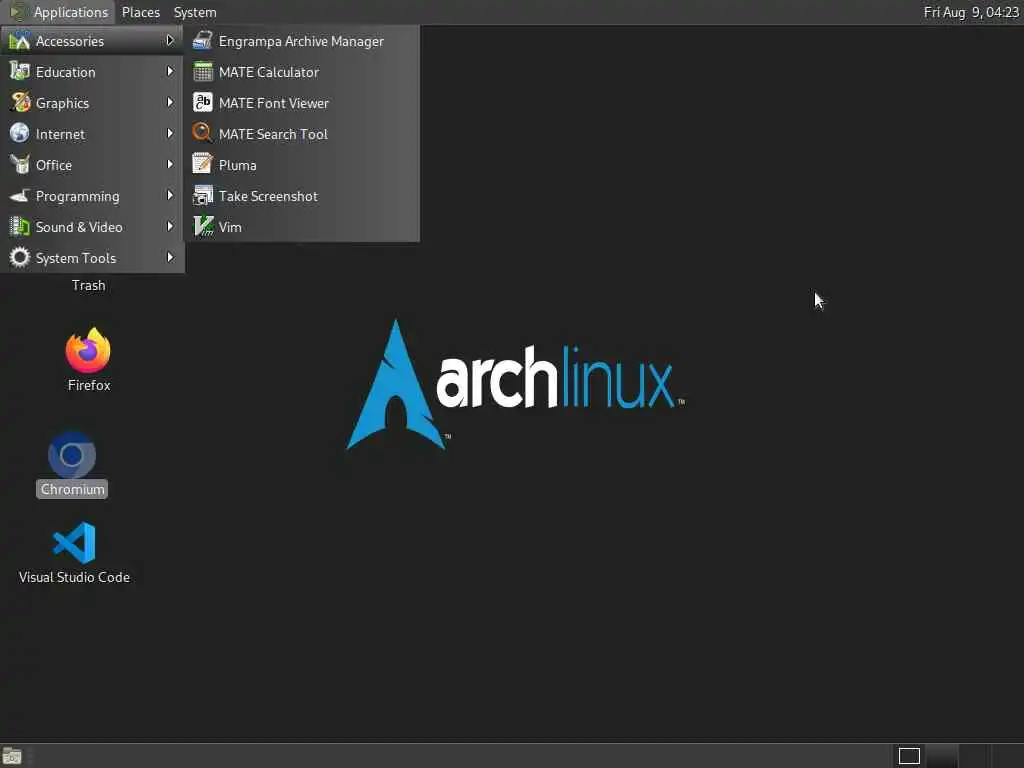Click the Chromium label text
Viewport: 1024px width, 768px height.
click(x=72, y=489)
